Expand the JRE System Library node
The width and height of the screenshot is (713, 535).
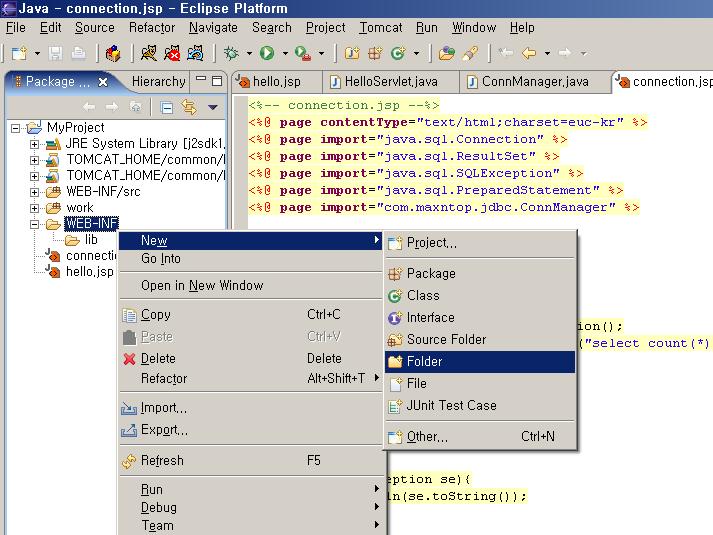tap(35, 144)
